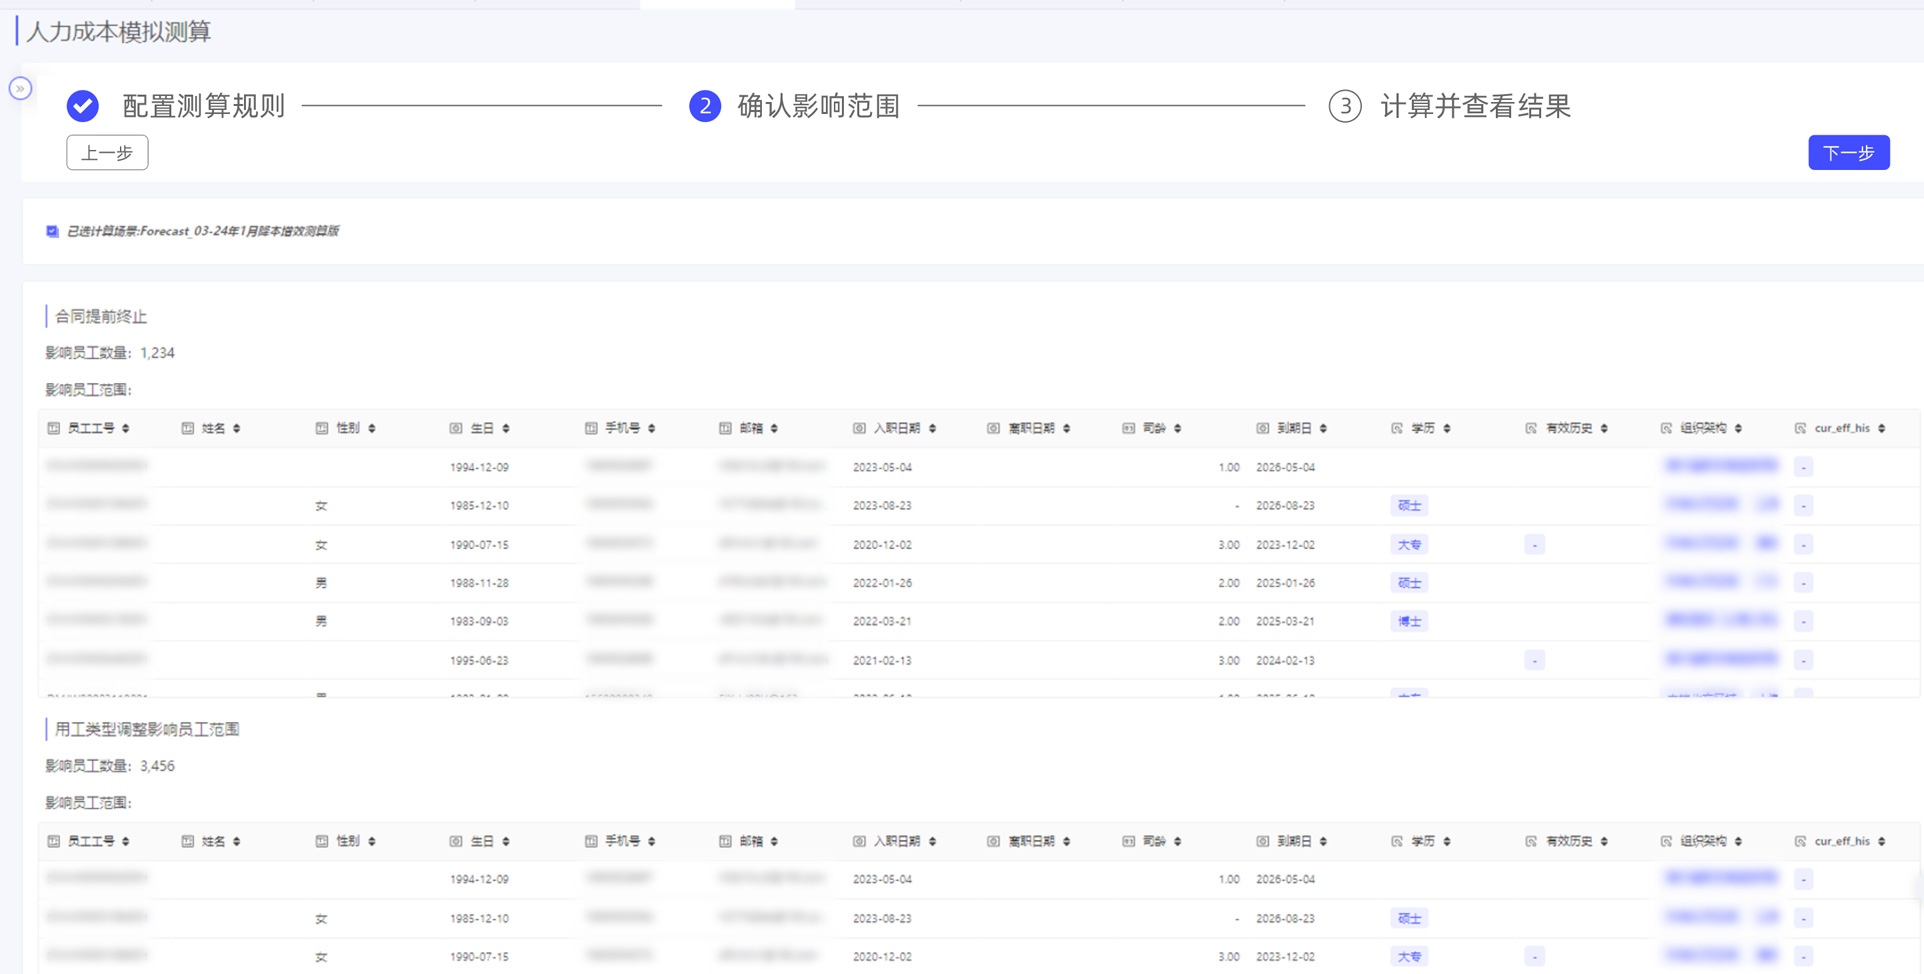Sort by 司龄 arrows in 合同提前终止 table
Screen dimensions: 1924x974
(1178, 428)
